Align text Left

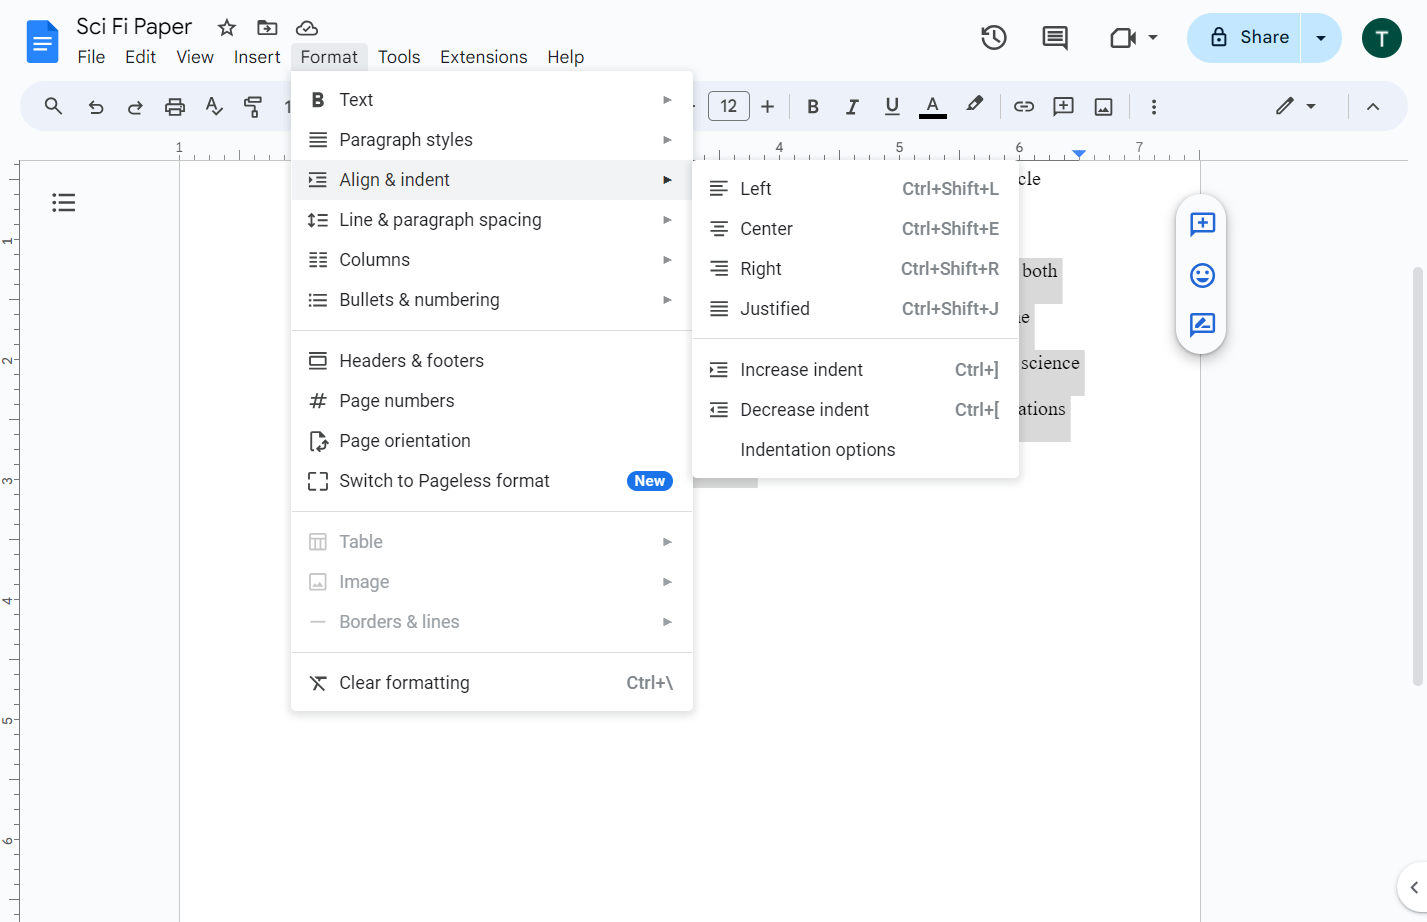tap(855, 189)
